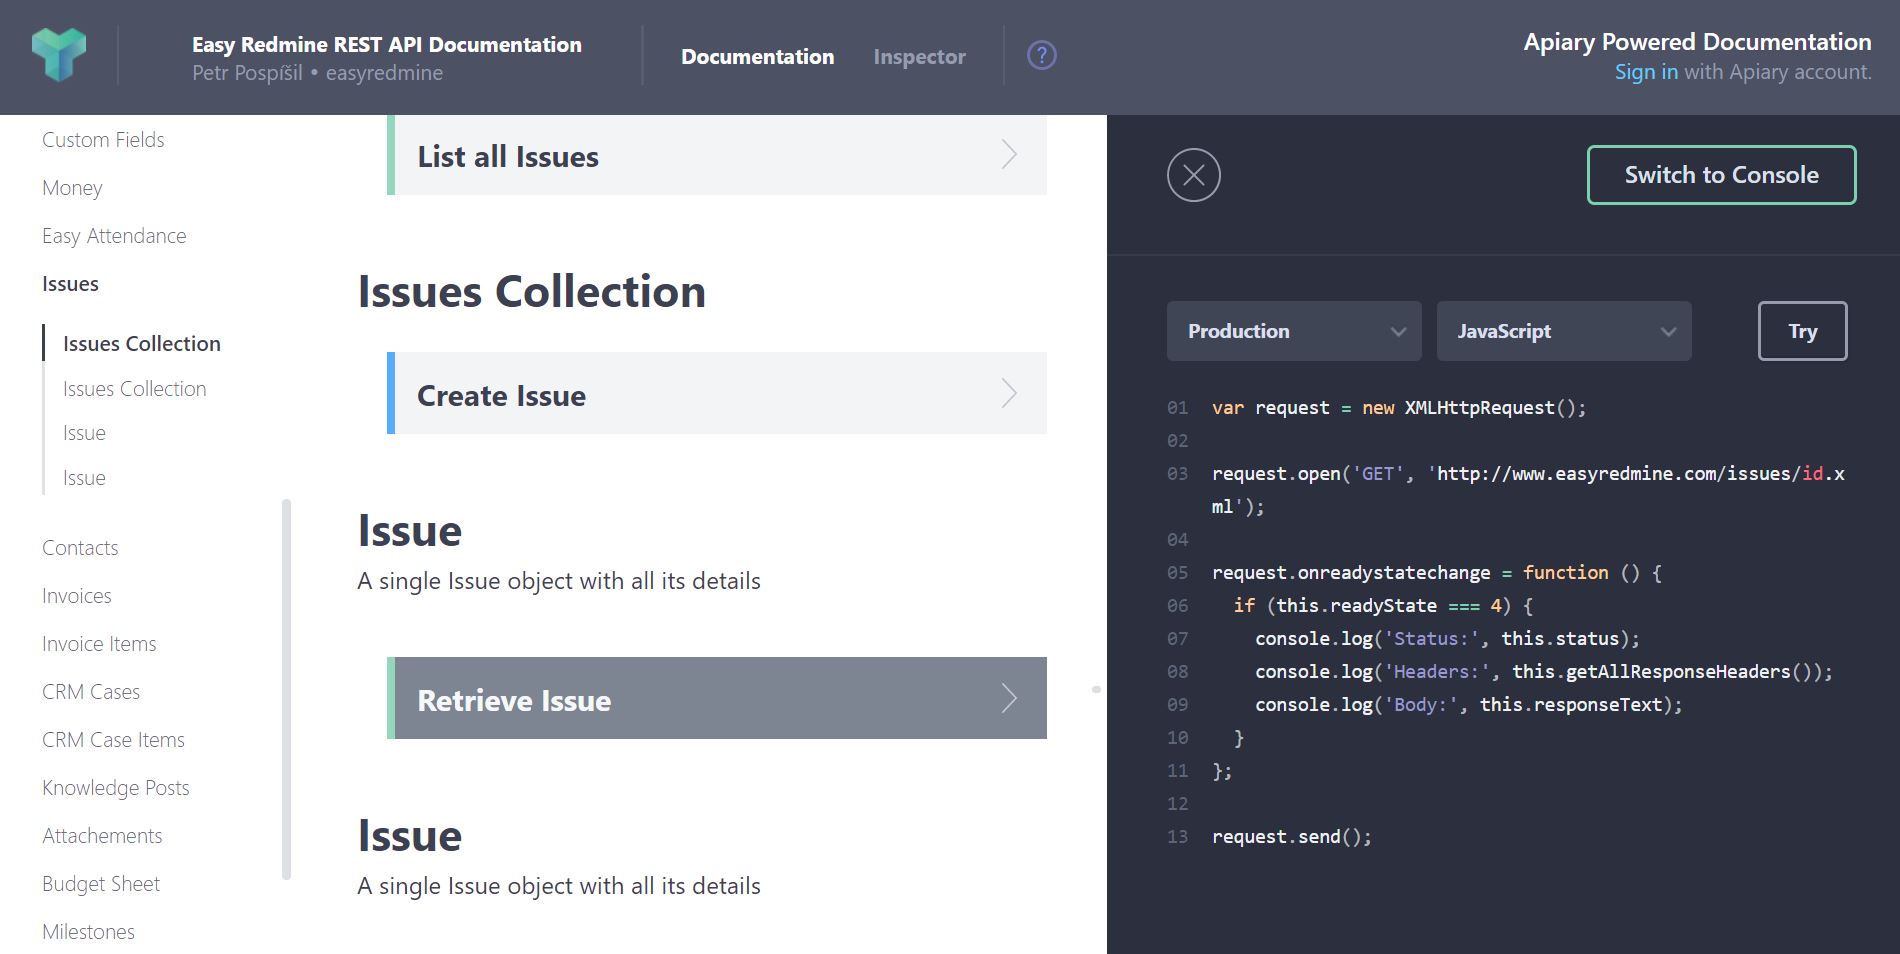Click the Retrieve Issue chevron arrow
The width and height of the screenshot is (1900, 954).
tap(1009, 698)
